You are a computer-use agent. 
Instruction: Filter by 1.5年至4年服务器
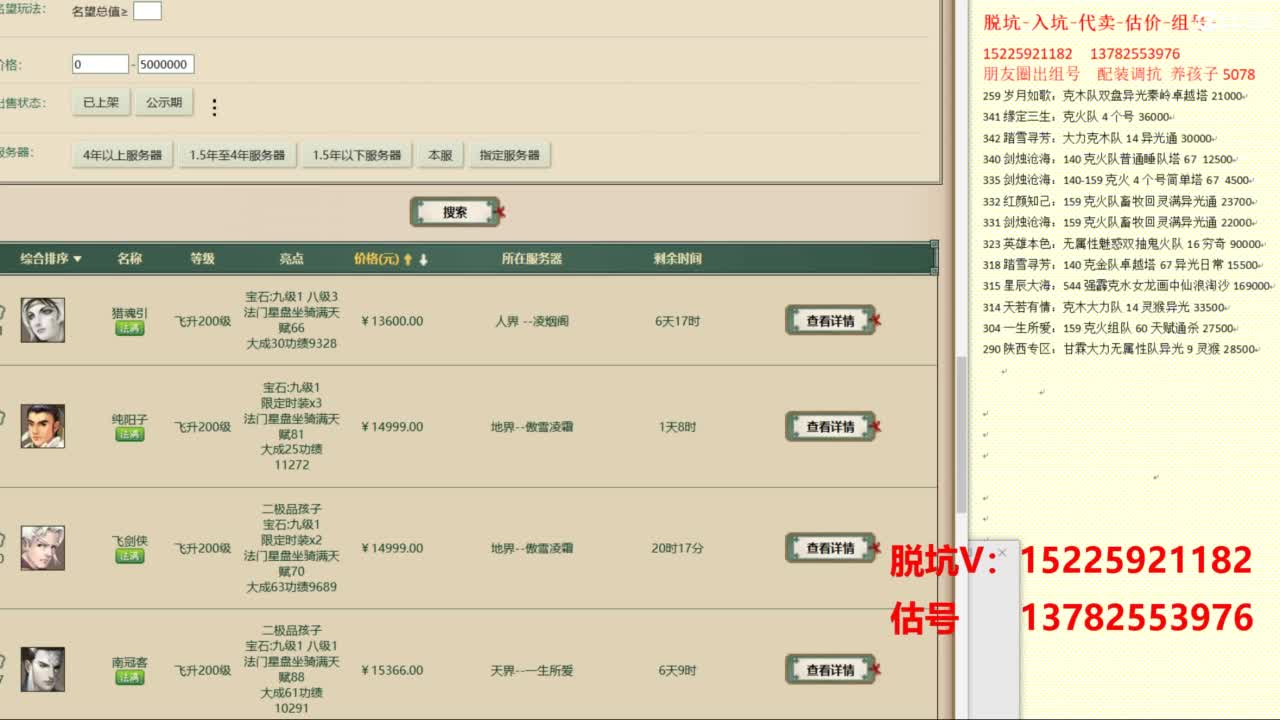[x=237, y=155]
